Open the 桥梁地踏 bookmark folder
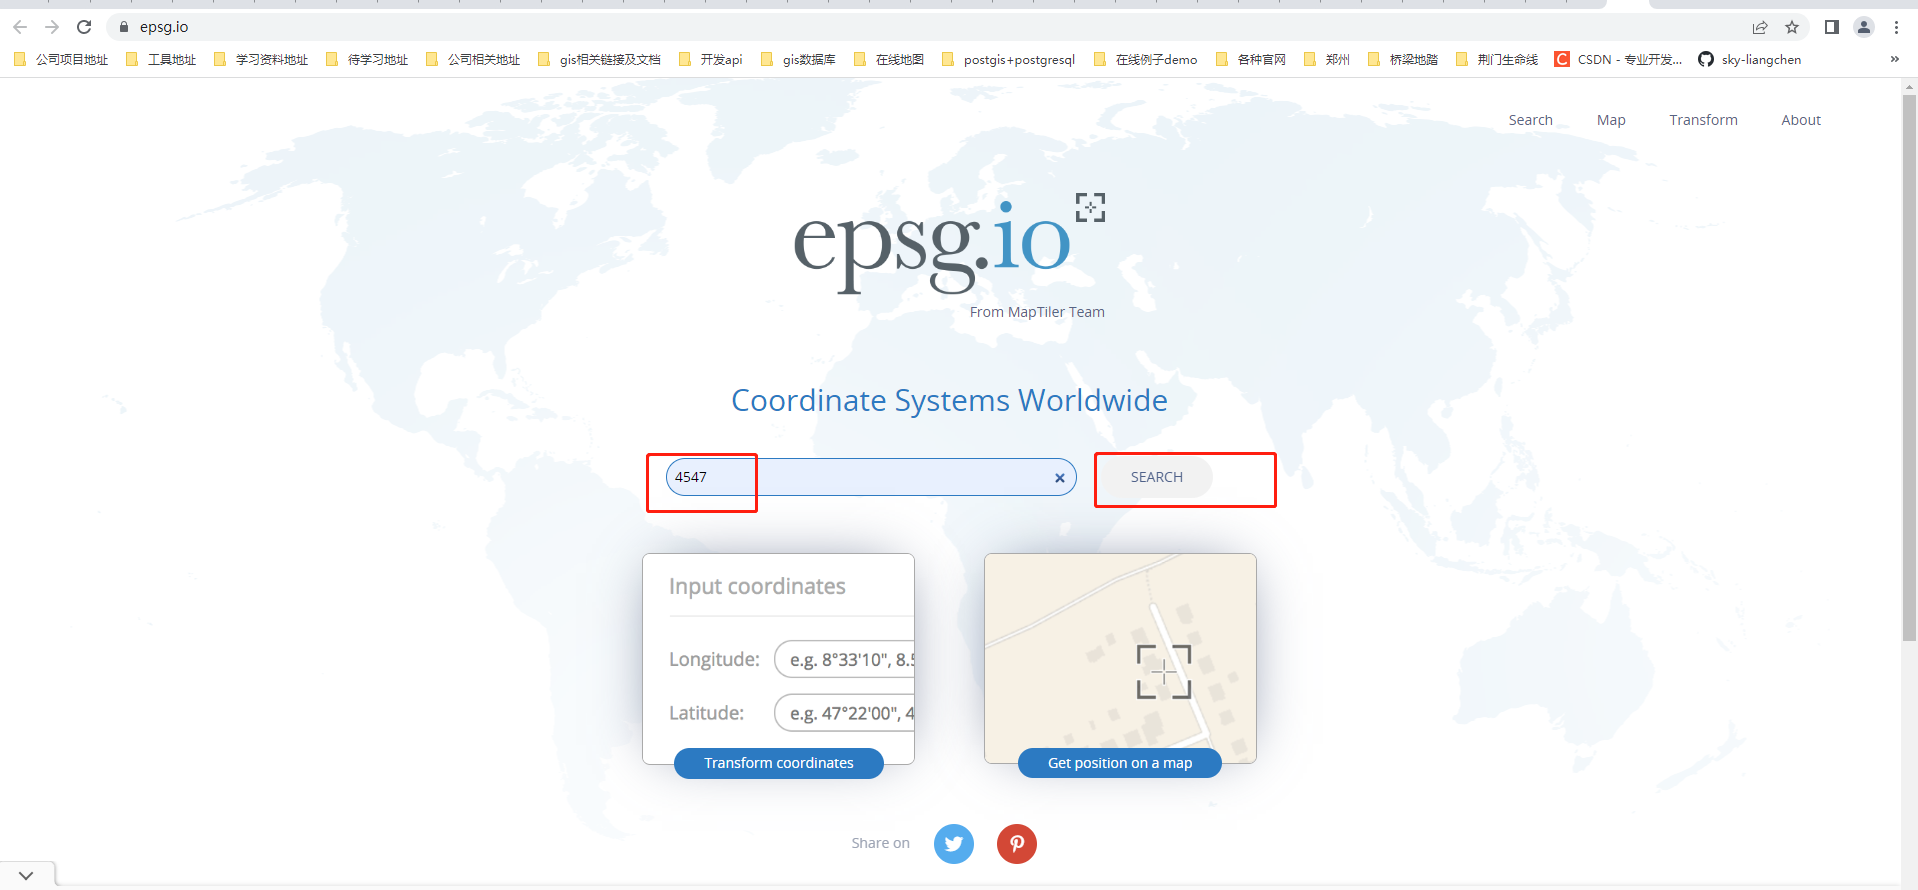Screen dimensions: 1918x890 (1403, 59)
